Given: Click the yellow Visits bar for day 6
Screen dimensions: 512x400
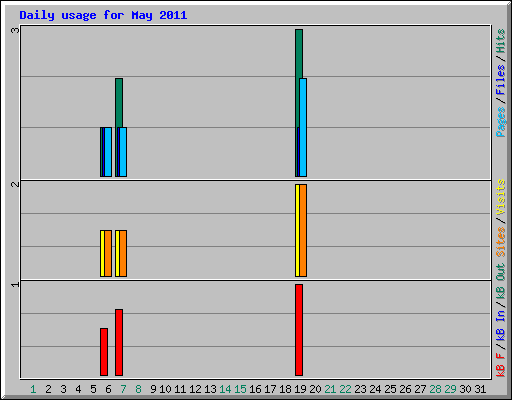Looking at the screenshot, I should click(102, 253).
